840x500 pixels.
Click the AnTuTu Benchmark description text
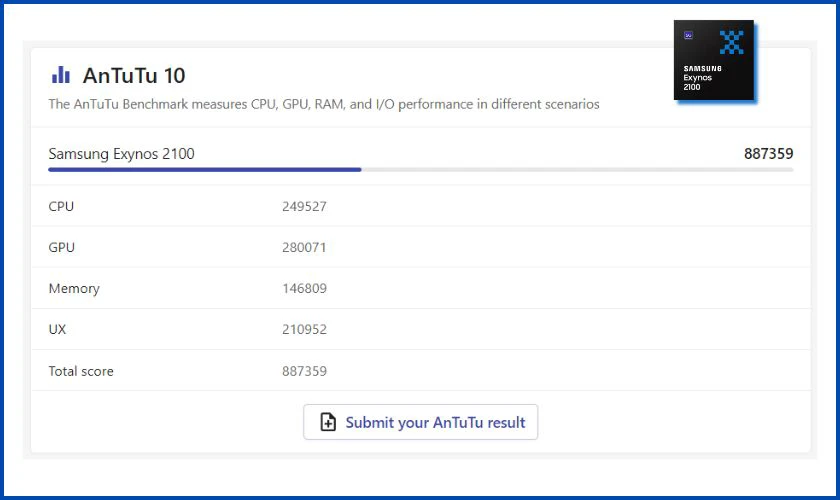(x=324, y=104)
